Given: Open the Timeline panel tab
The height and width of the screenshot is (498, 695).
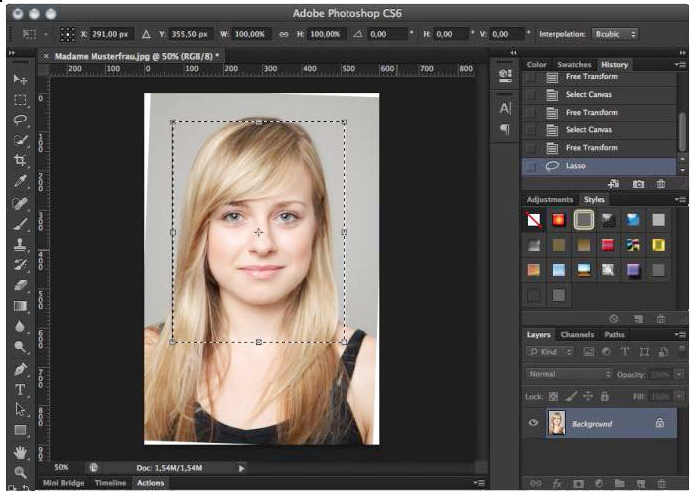Looking at the screenshot, I should 110,483.
